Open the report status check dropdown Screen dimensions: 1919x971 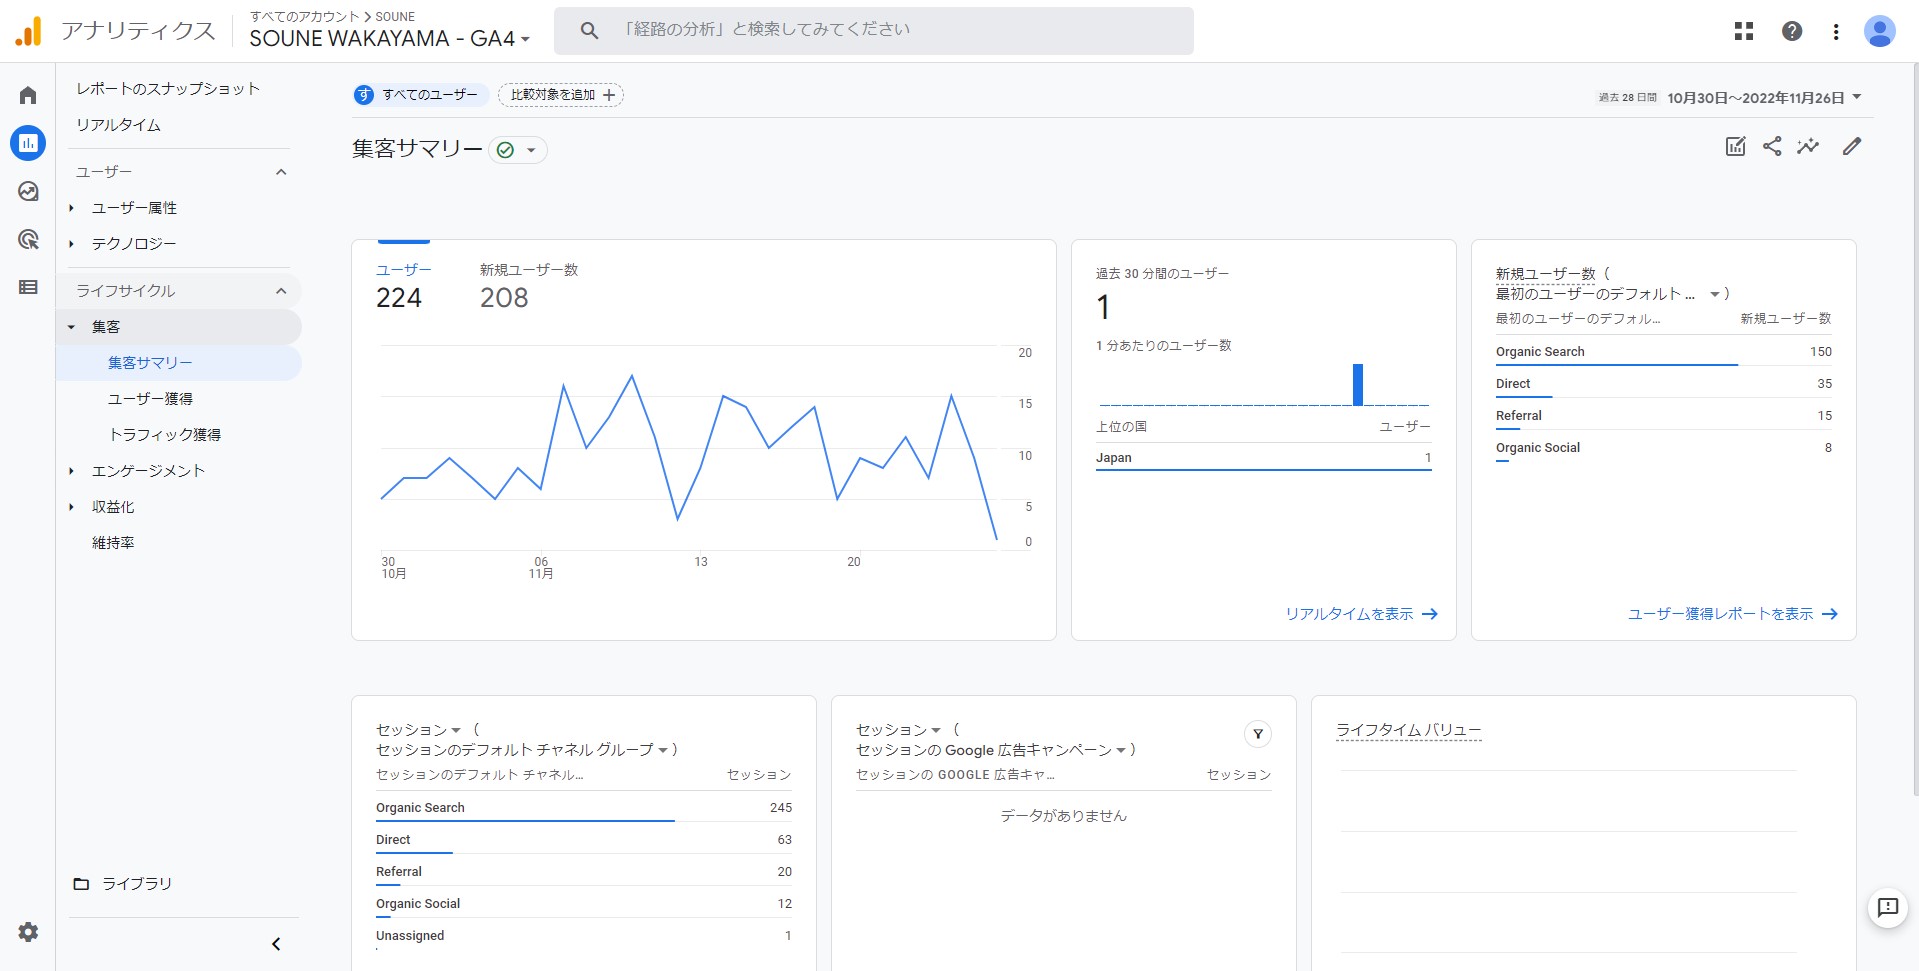pos(518,150)
